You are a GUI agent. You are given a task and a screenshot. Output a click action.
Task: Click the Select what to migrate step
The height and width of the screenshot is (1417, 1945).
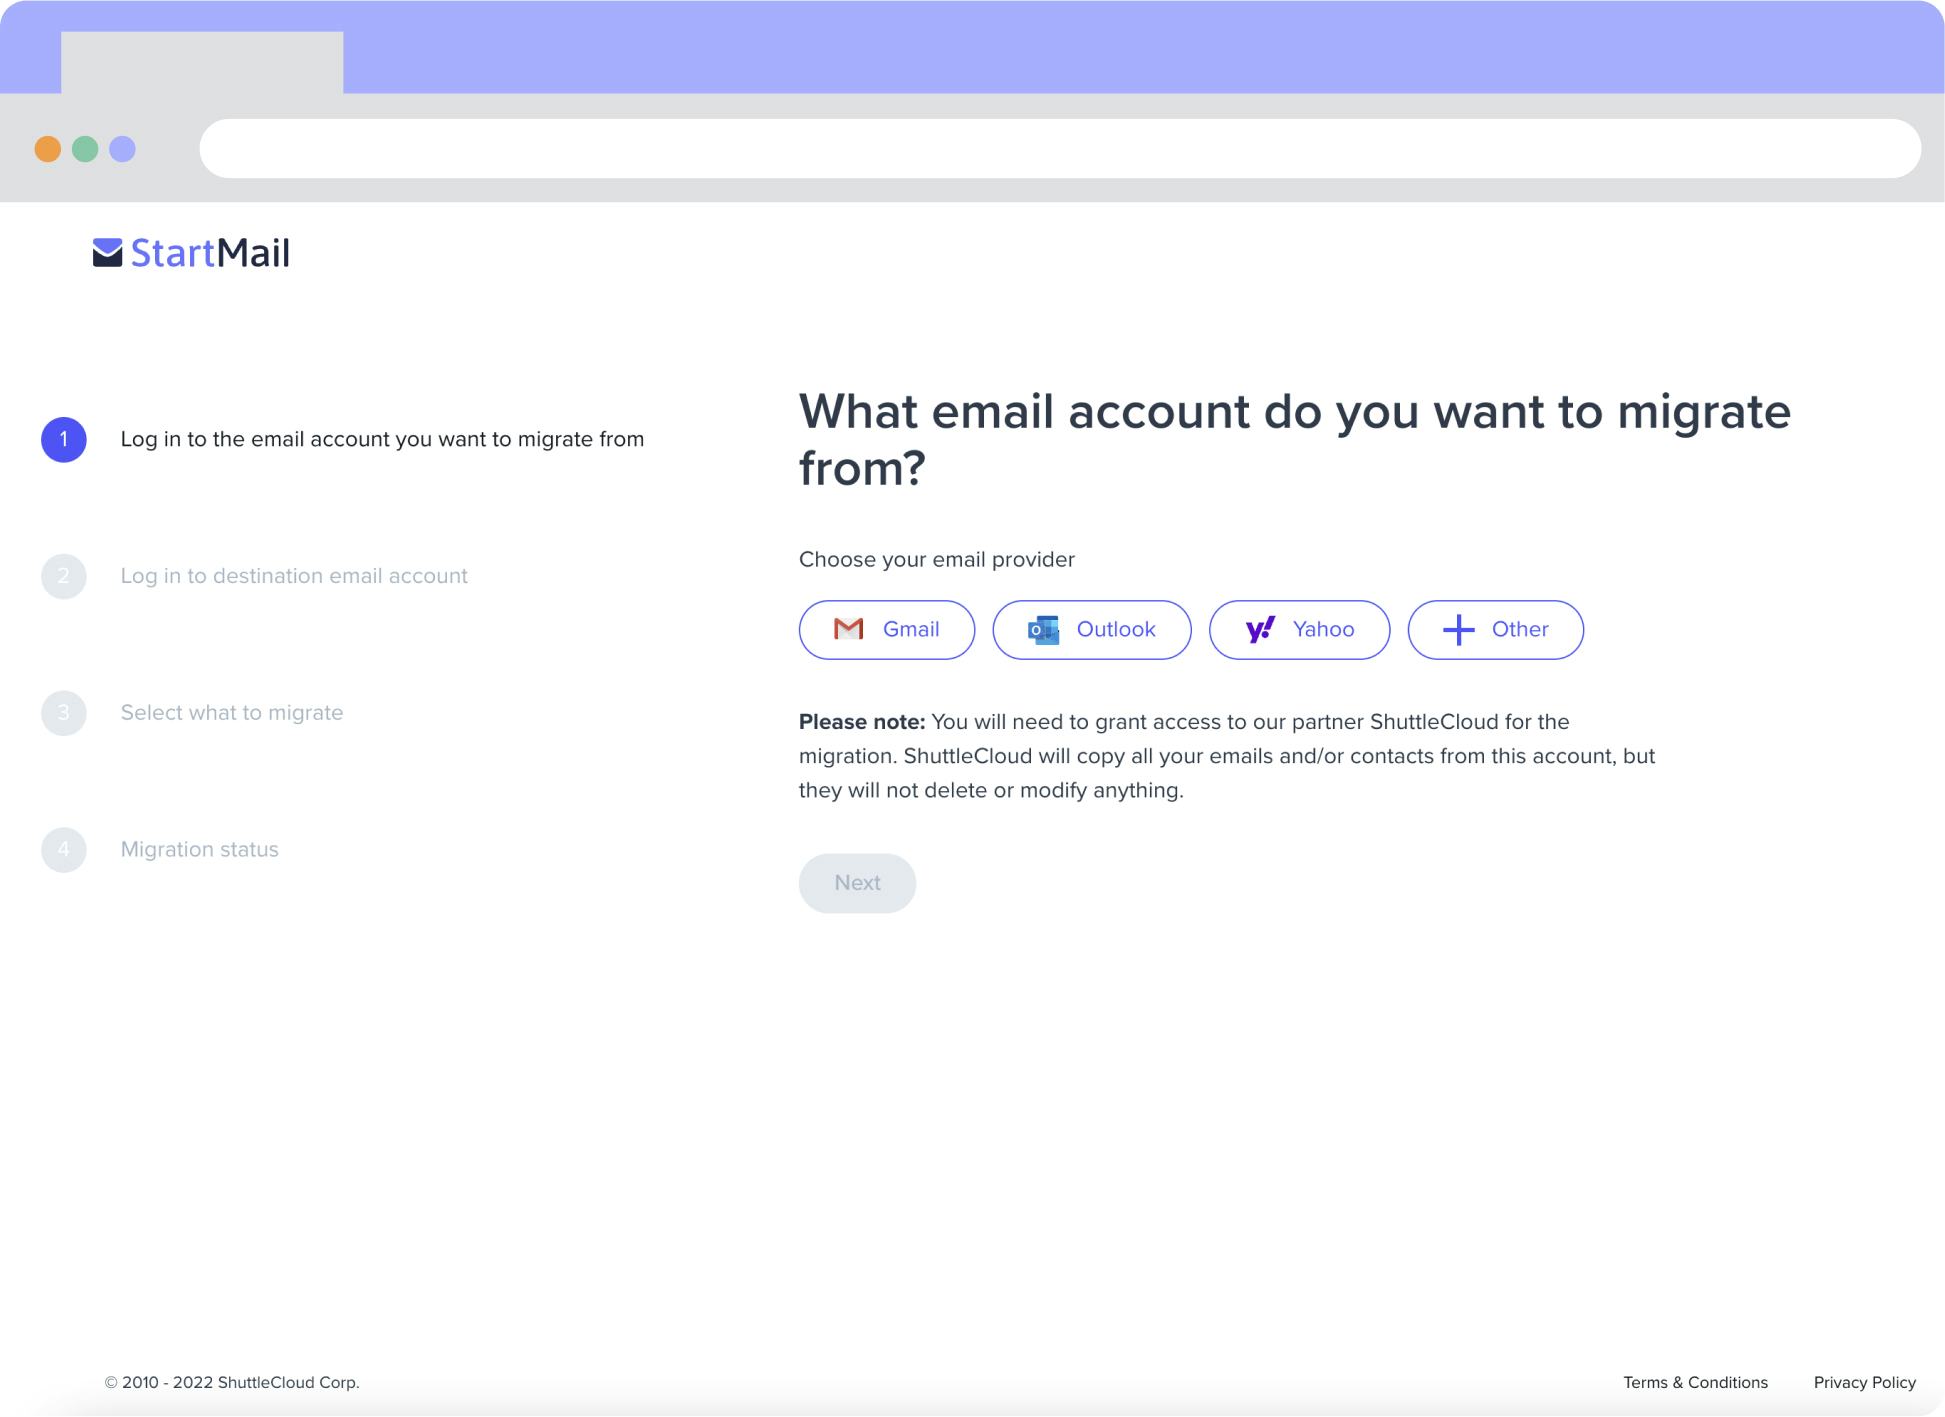(231, 712)
